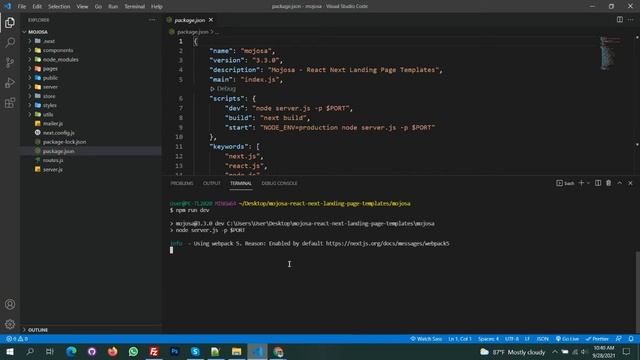Kill the terminal with trash icon

609,183
